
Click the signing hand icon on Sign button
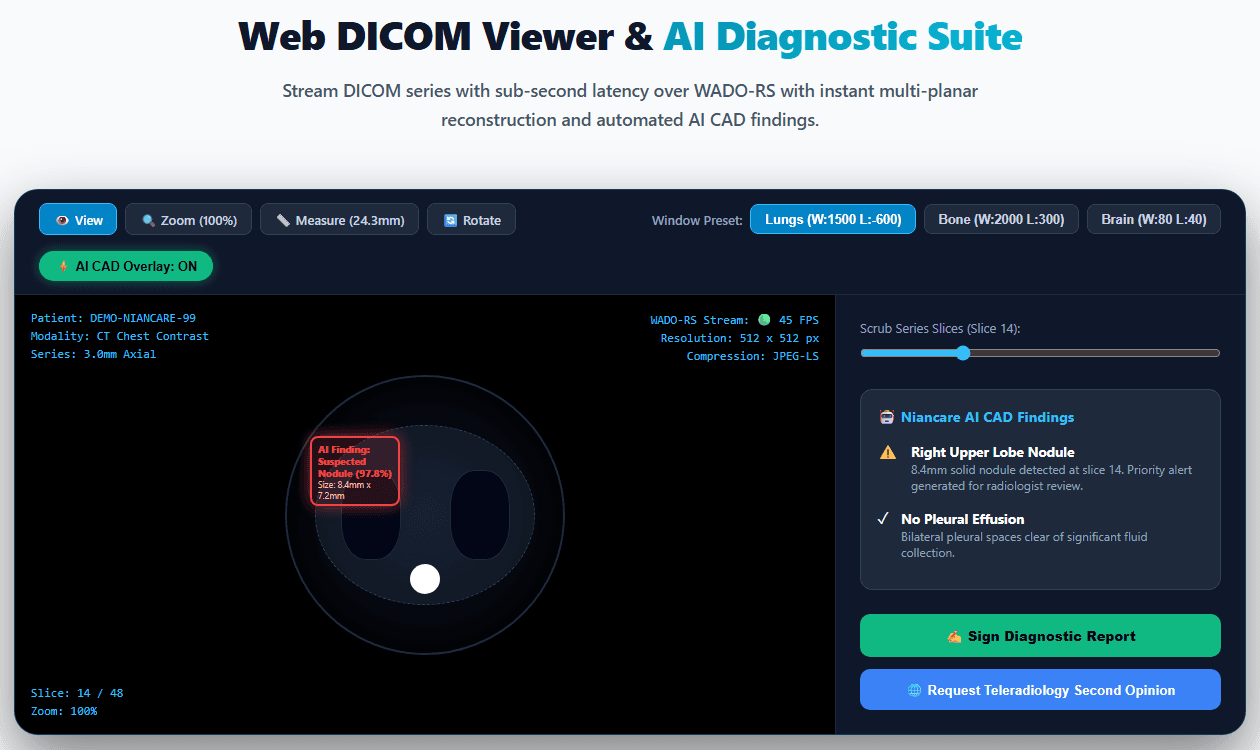pos(953,636)
